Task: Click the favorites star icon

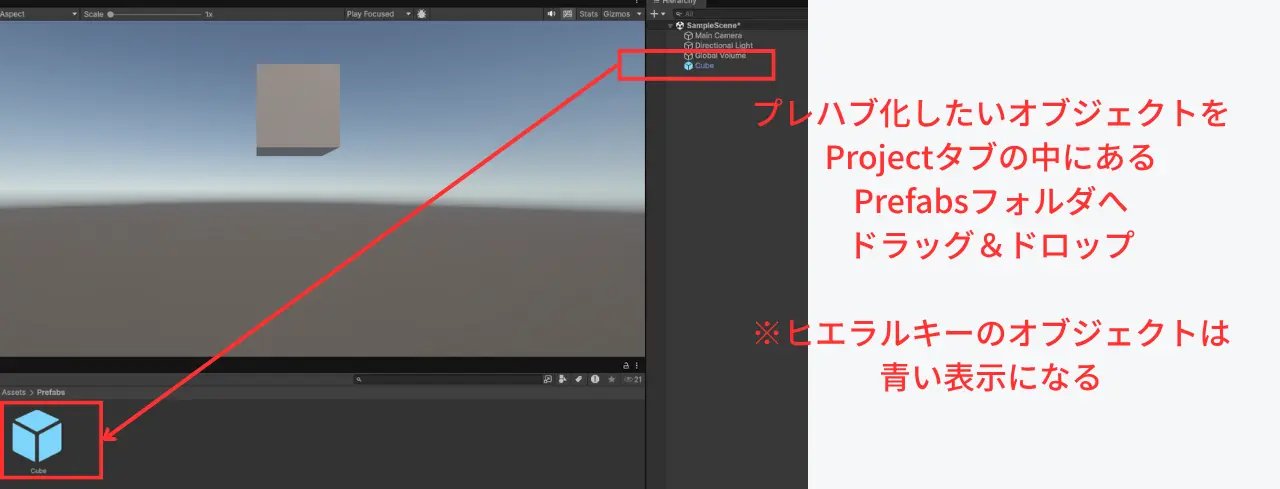Action: point(610,380)
